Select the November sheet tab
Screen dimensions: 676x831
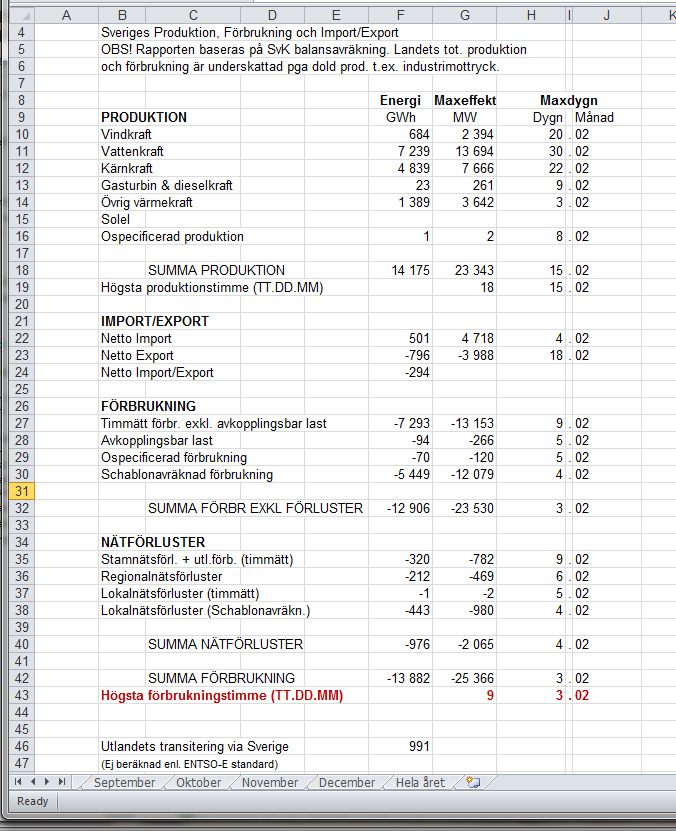(270, 782)
